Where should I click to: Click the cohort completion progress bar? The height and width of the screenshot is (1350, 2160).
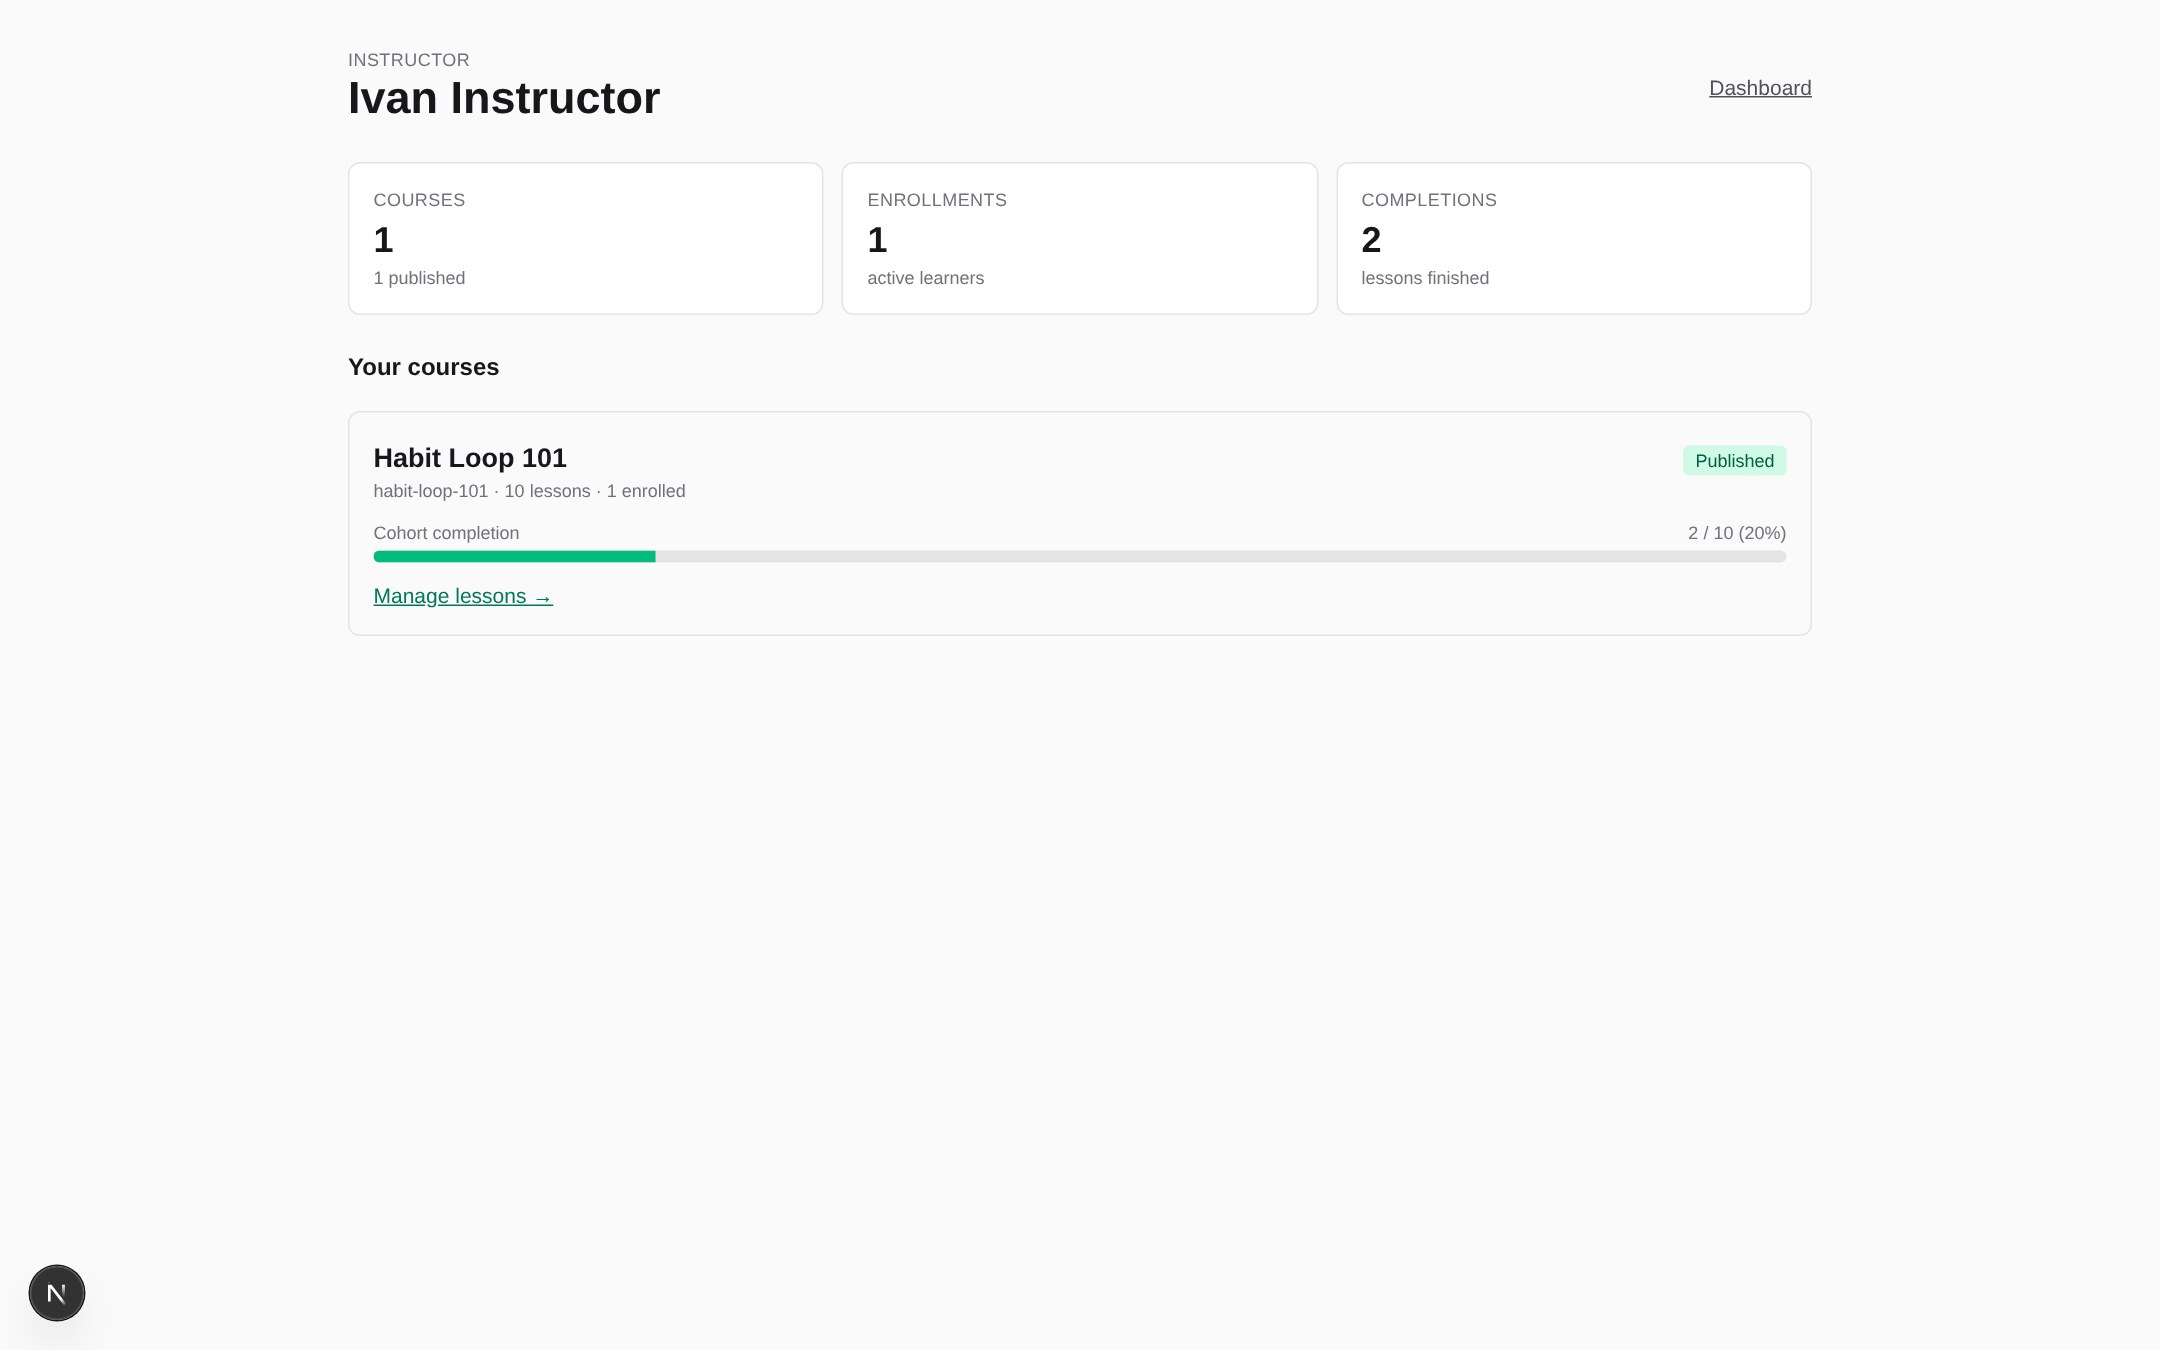(1079, 556)
